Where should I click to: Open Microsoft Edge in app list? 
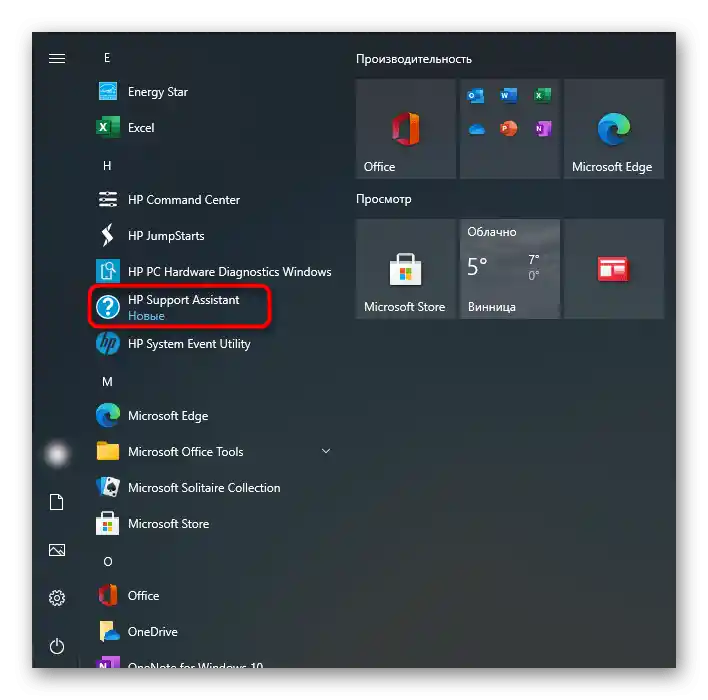(108, 415)
